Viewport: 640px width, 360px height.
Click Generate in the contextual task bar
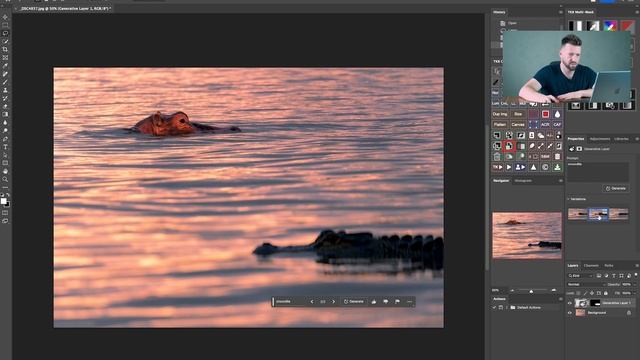pyautogui.click(x=353, y=302)
